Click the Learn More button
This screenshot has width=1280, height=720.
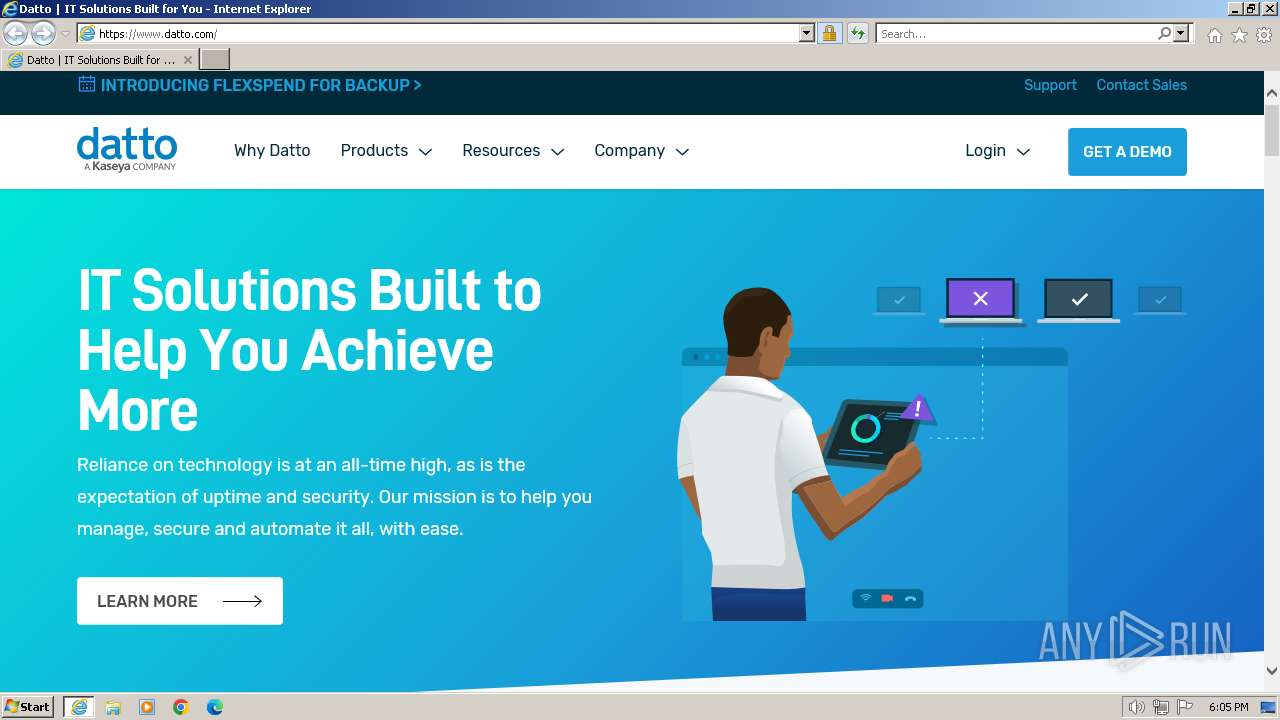[x=180, y=601]
